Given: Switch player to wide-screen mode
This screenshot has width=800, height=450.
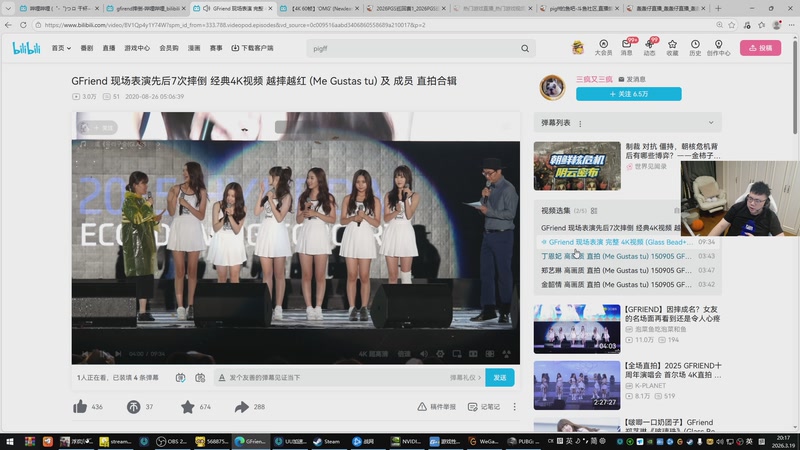Looking at the screenshot, I should click(473, 354).
